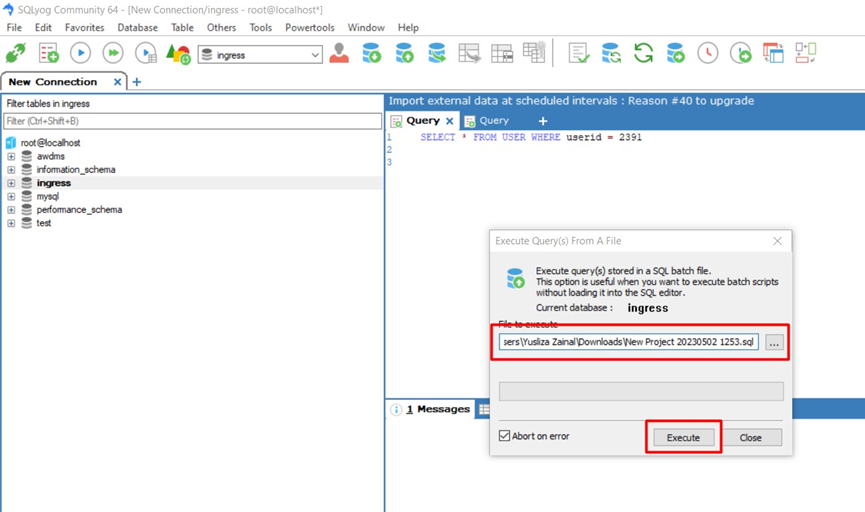The width and height of the screenshot is (865, 512).
Task: Select the New Connection tab
Action: 53,82
